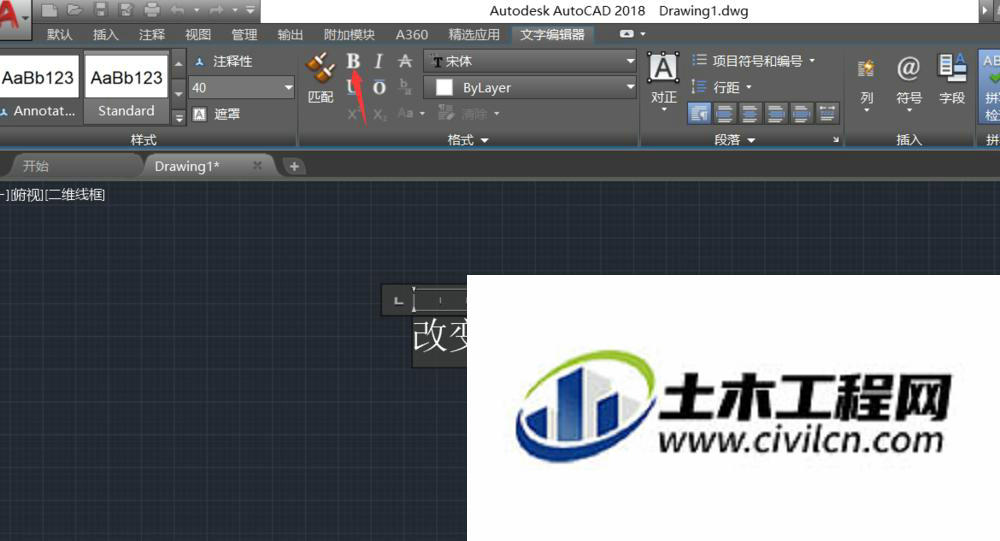This screenshot has height=541, width=1000.
Task: Center the paragraph text
Action: coord(750,114)
